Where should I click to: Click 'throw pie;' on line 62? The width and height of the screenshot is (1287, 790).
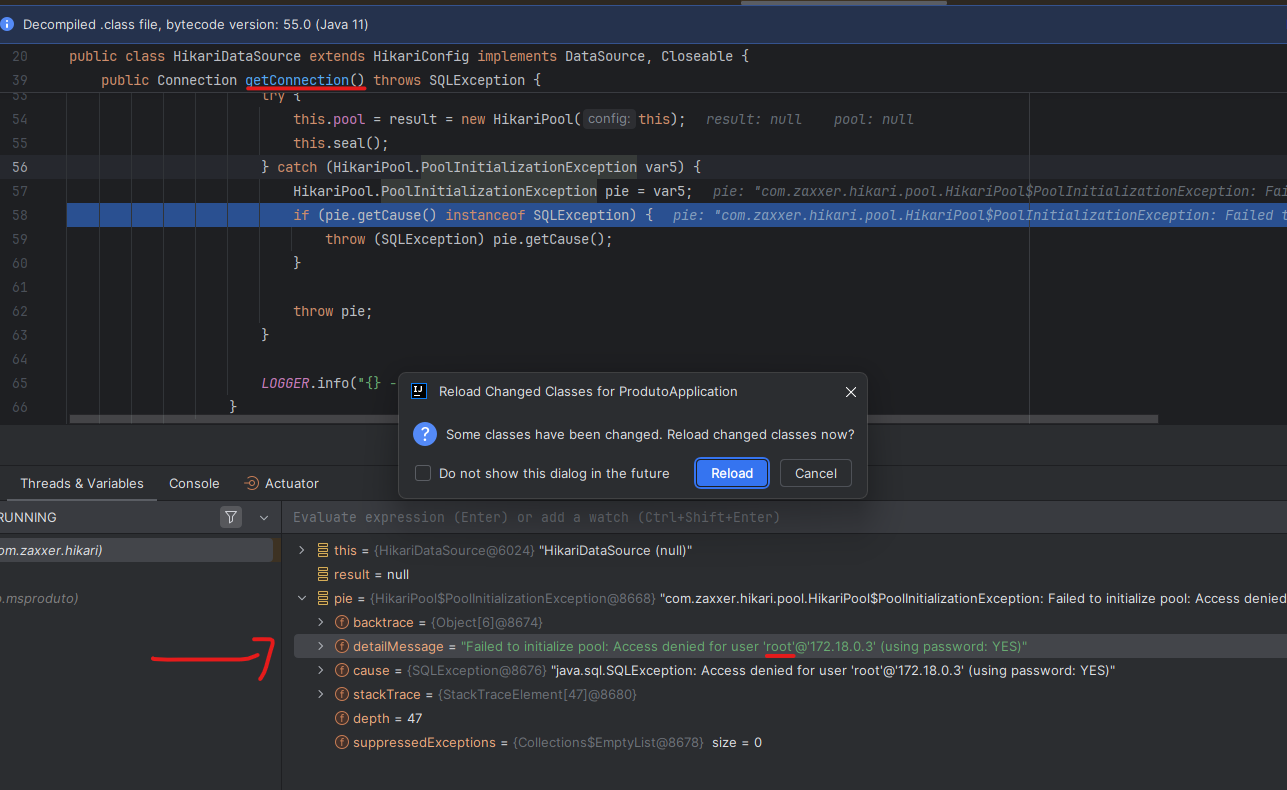pyautogui.click(x=333, y=311)
